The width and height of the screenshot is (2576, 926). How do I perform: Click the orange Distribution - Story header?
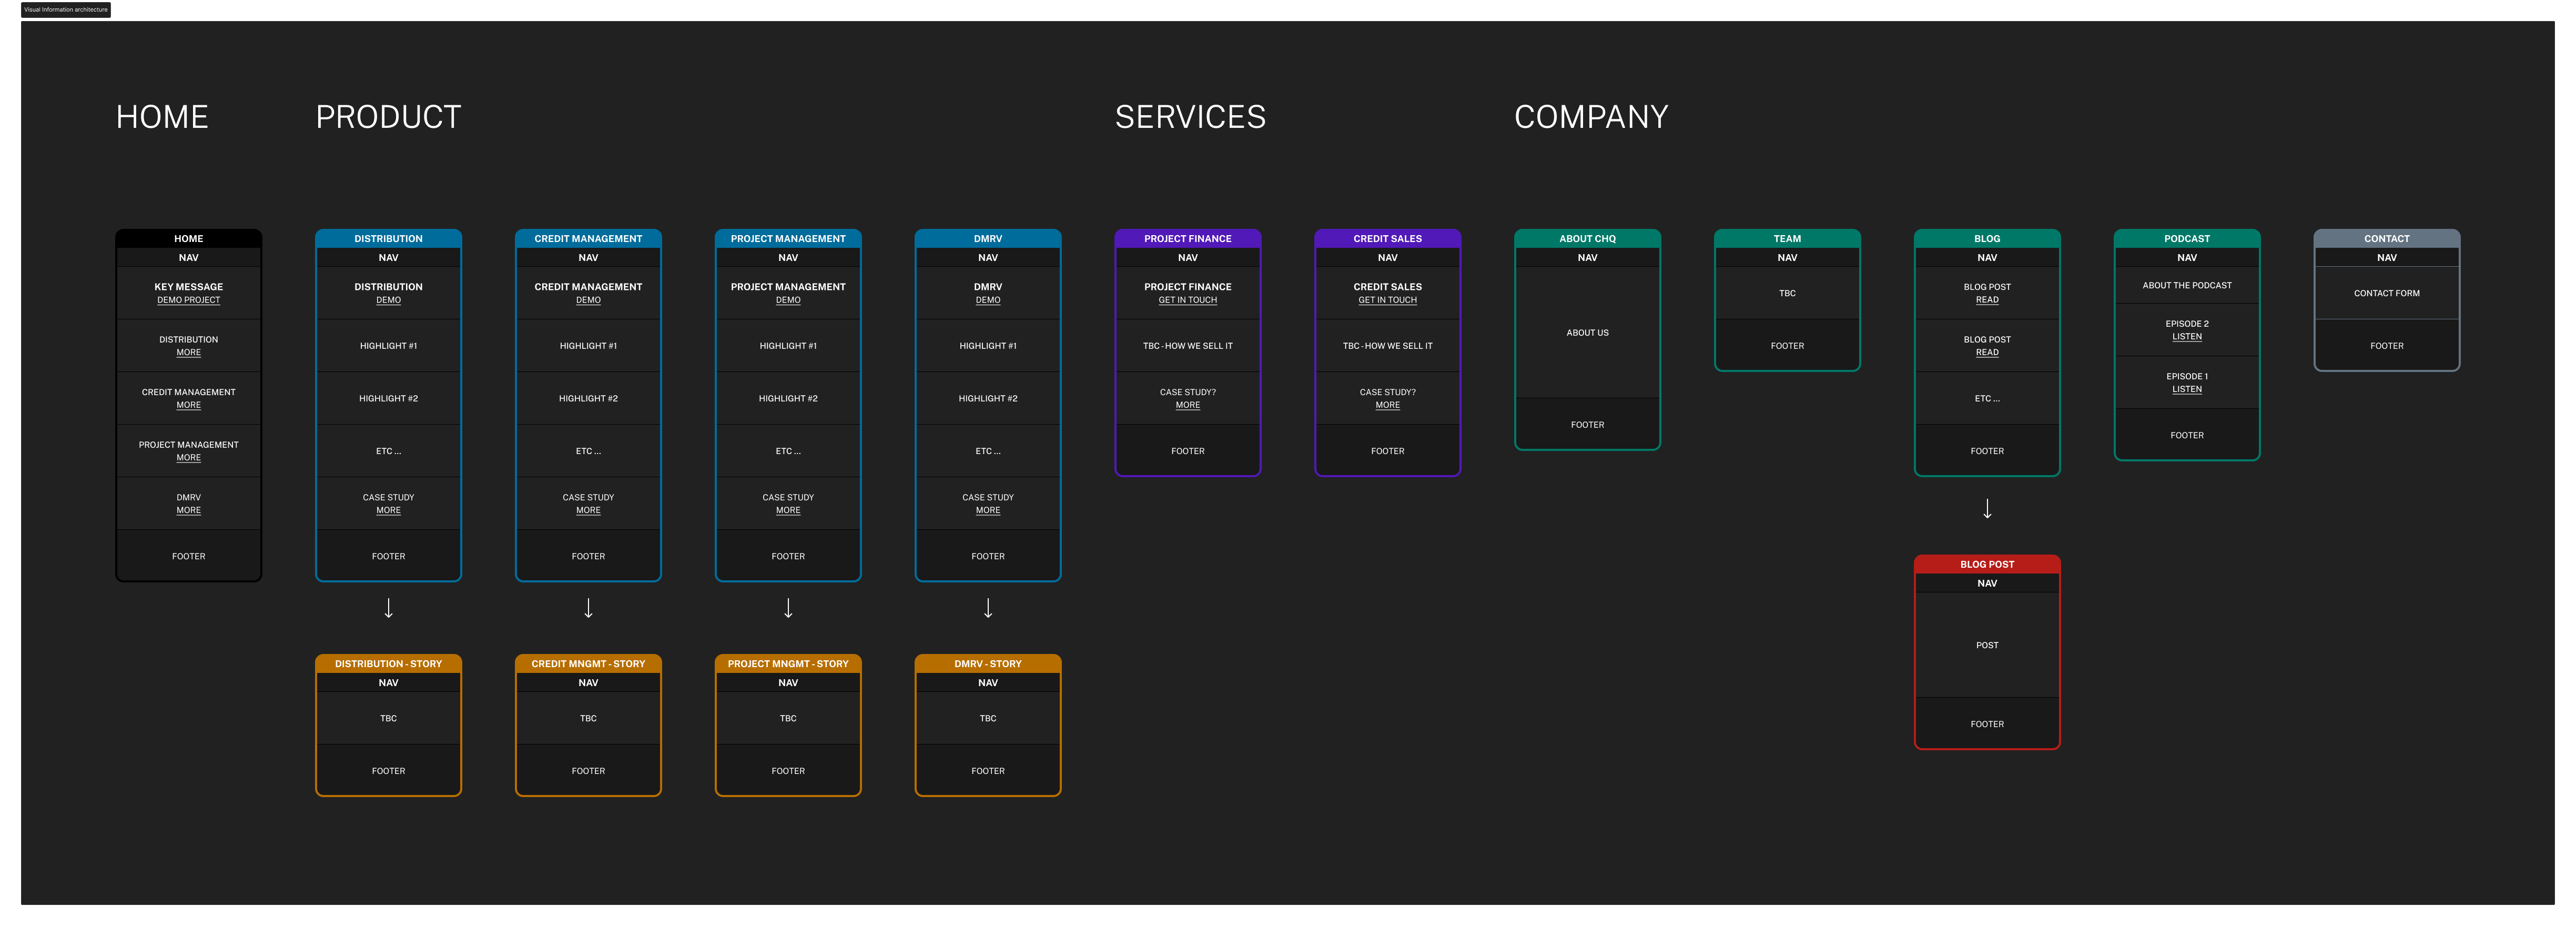(388, 664)
